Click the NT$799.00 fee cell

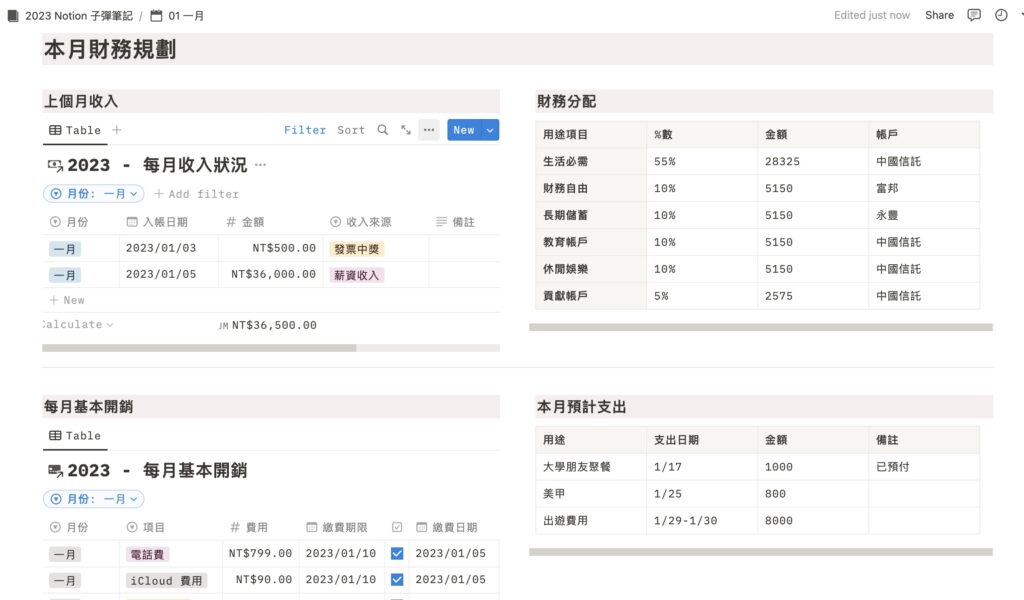[x=260, y=553]
